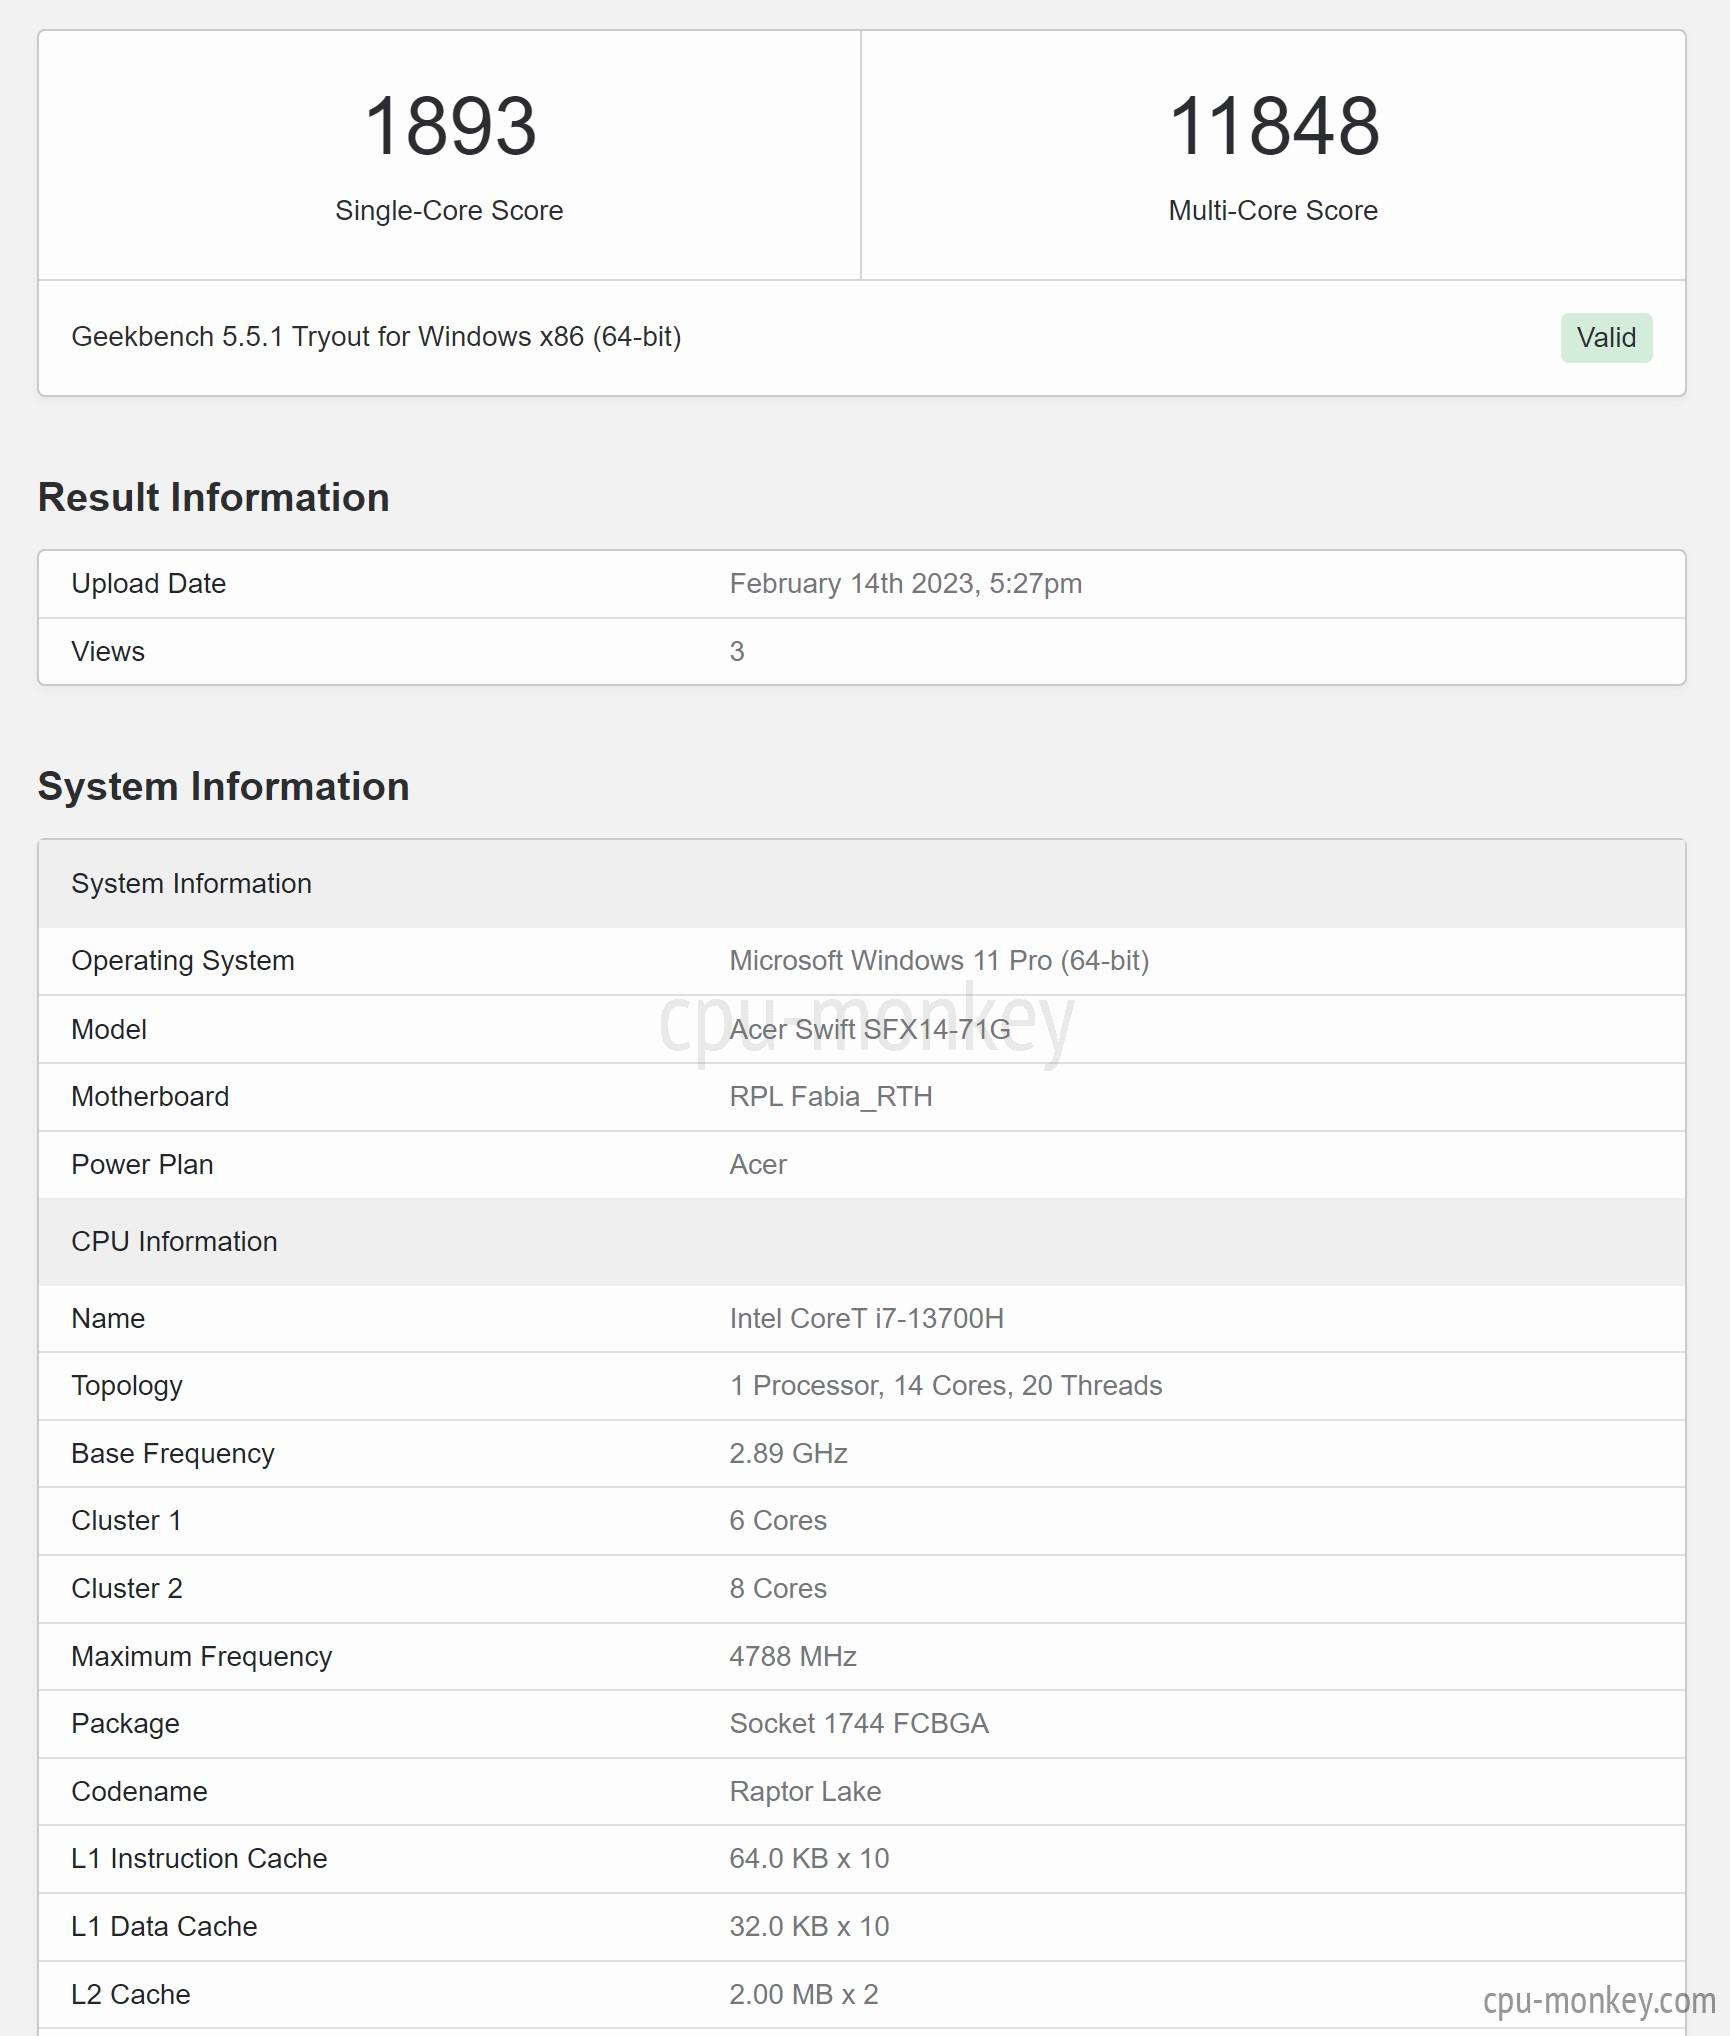Click the System Information table header row
The width and height of the screenshot is (1730, 2036).
click(862, 884)
